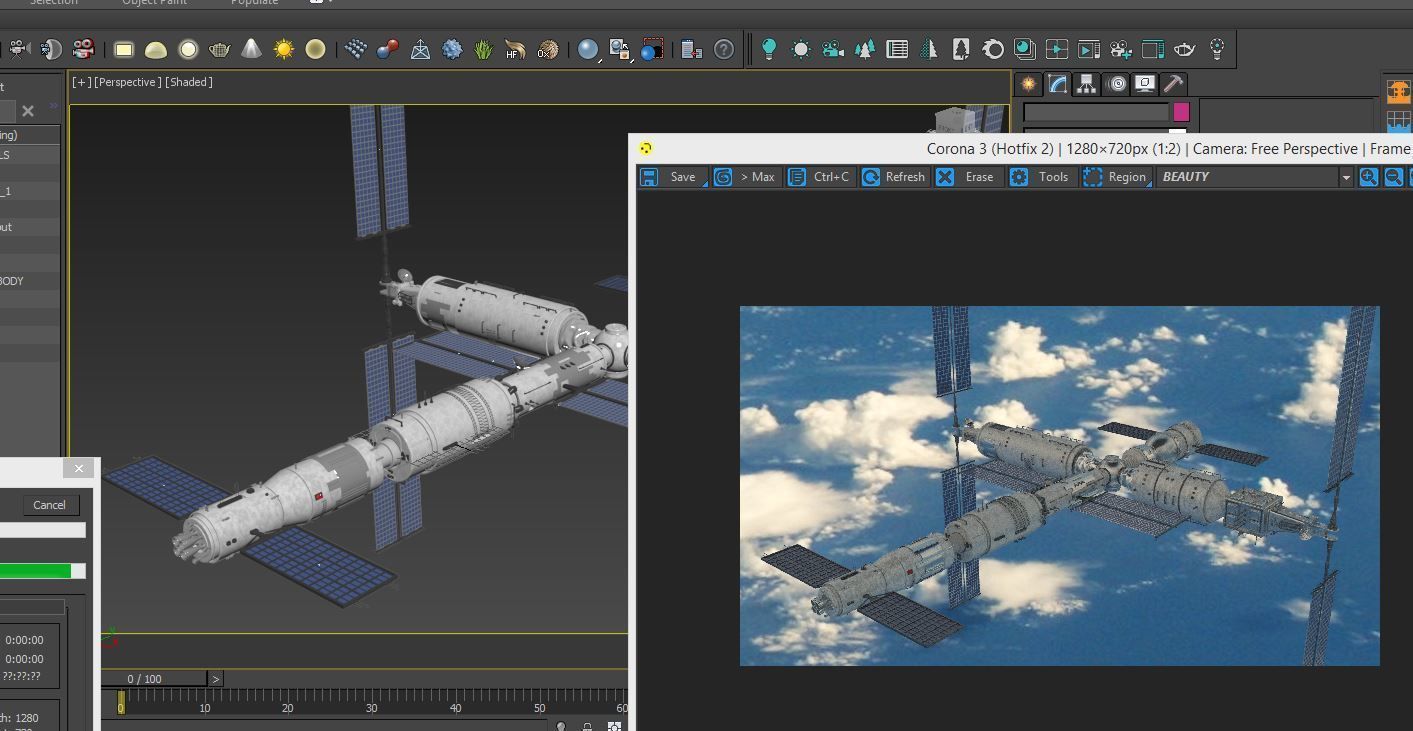Open the Hierarchy panel tab
The width and height of the screenshot is (1413, 731).
[1086, 84]
